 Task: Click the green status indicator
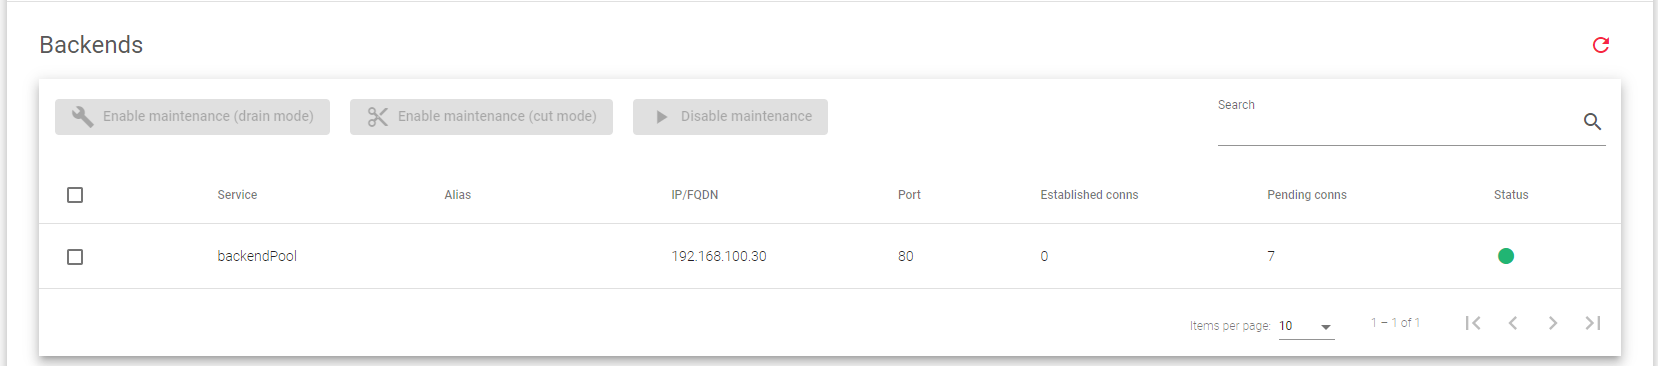pos(1505,256)
